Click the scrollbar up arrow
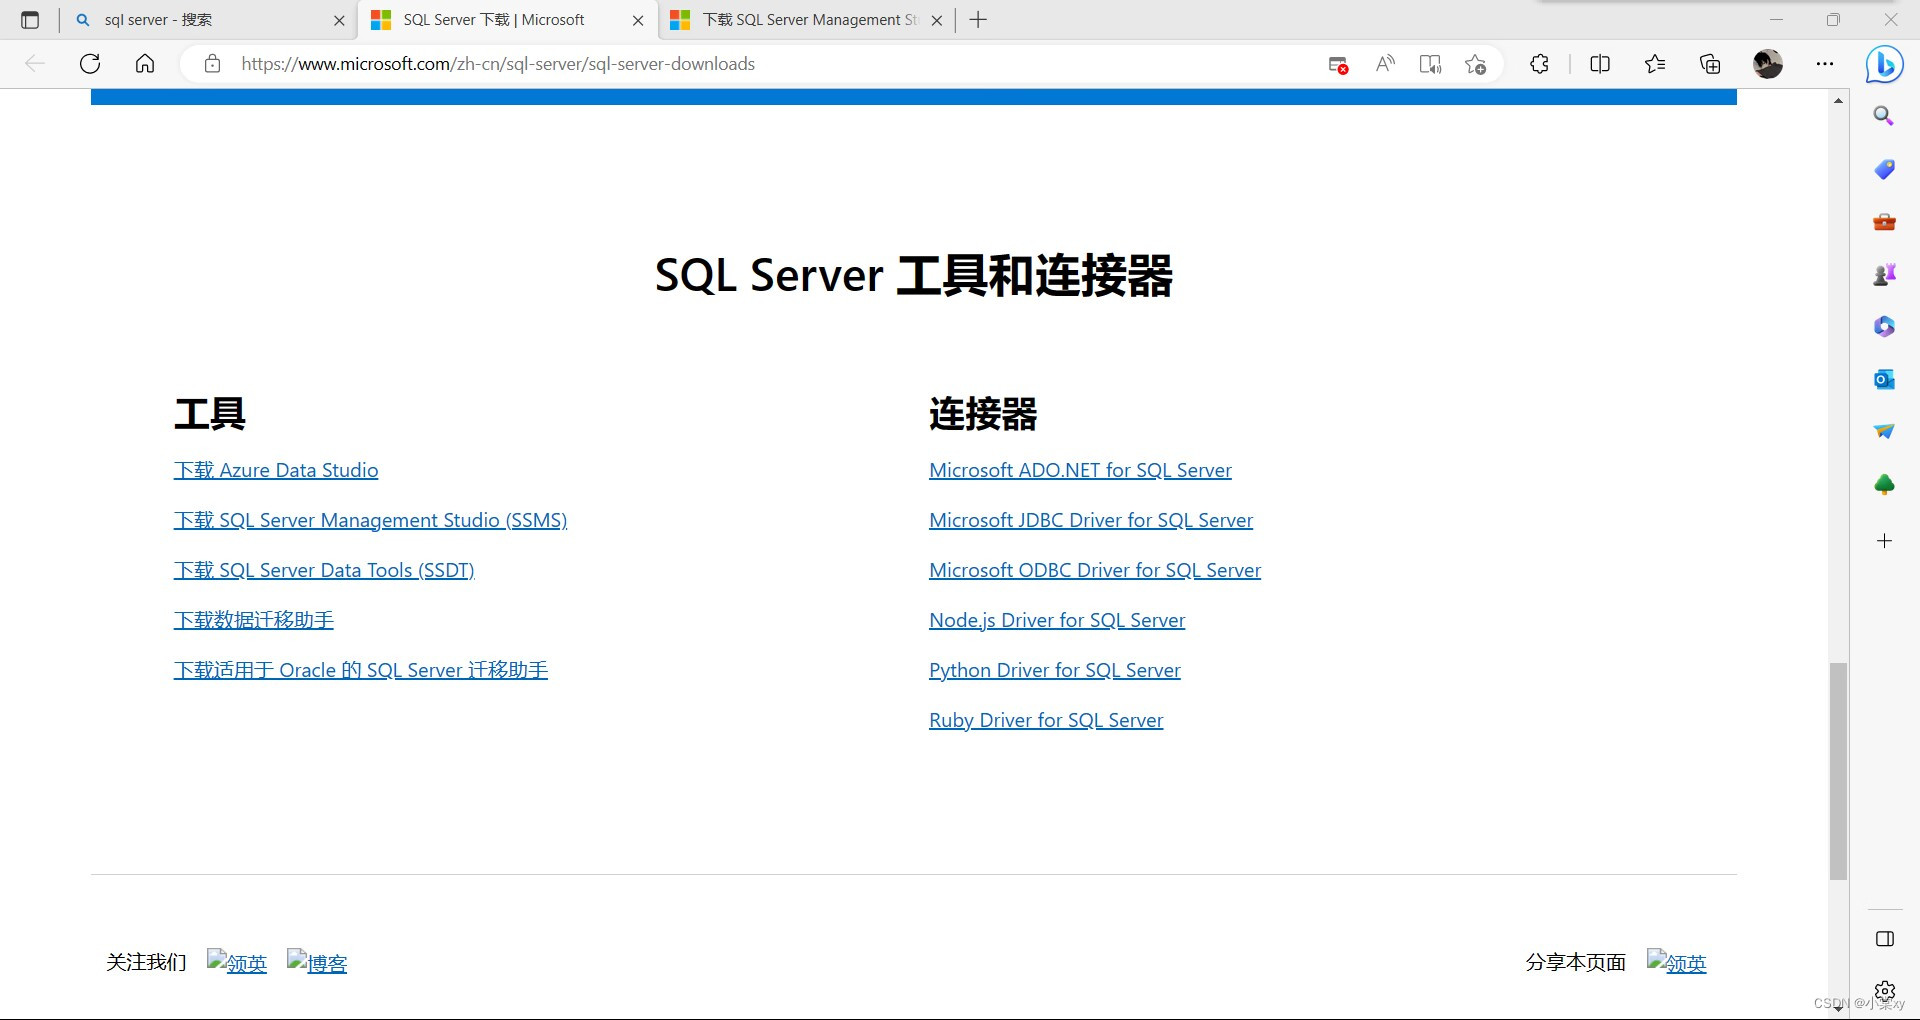 click(1838, 101)
